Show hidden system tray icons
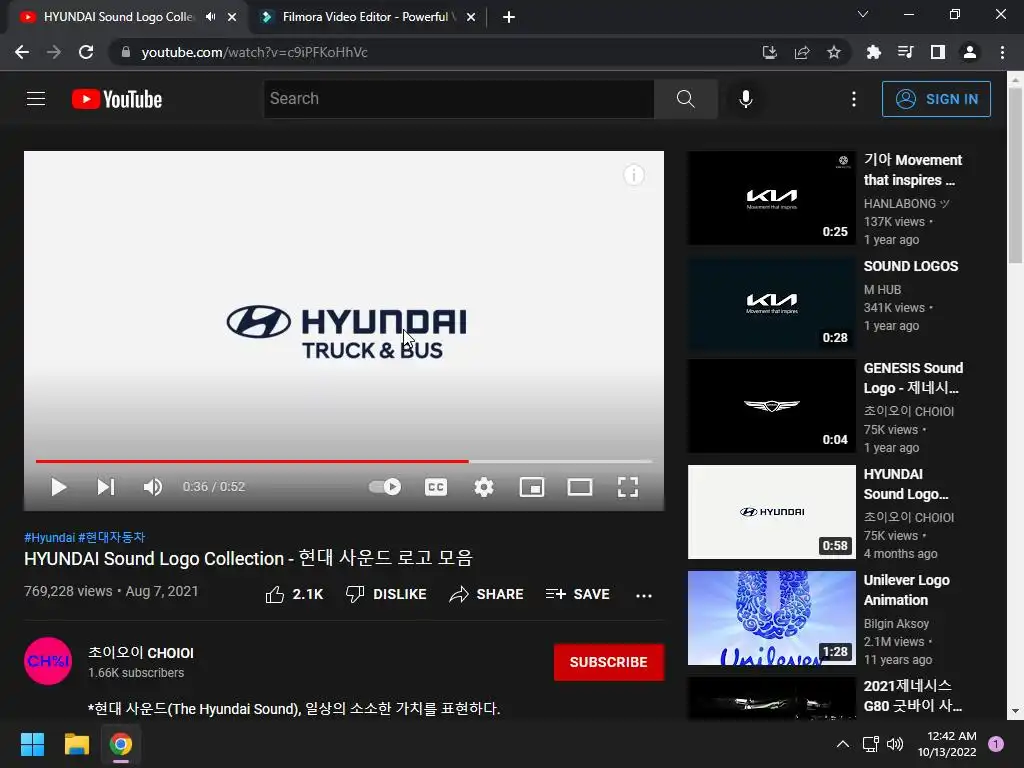The image size is (1024, 768). (843, 744)
